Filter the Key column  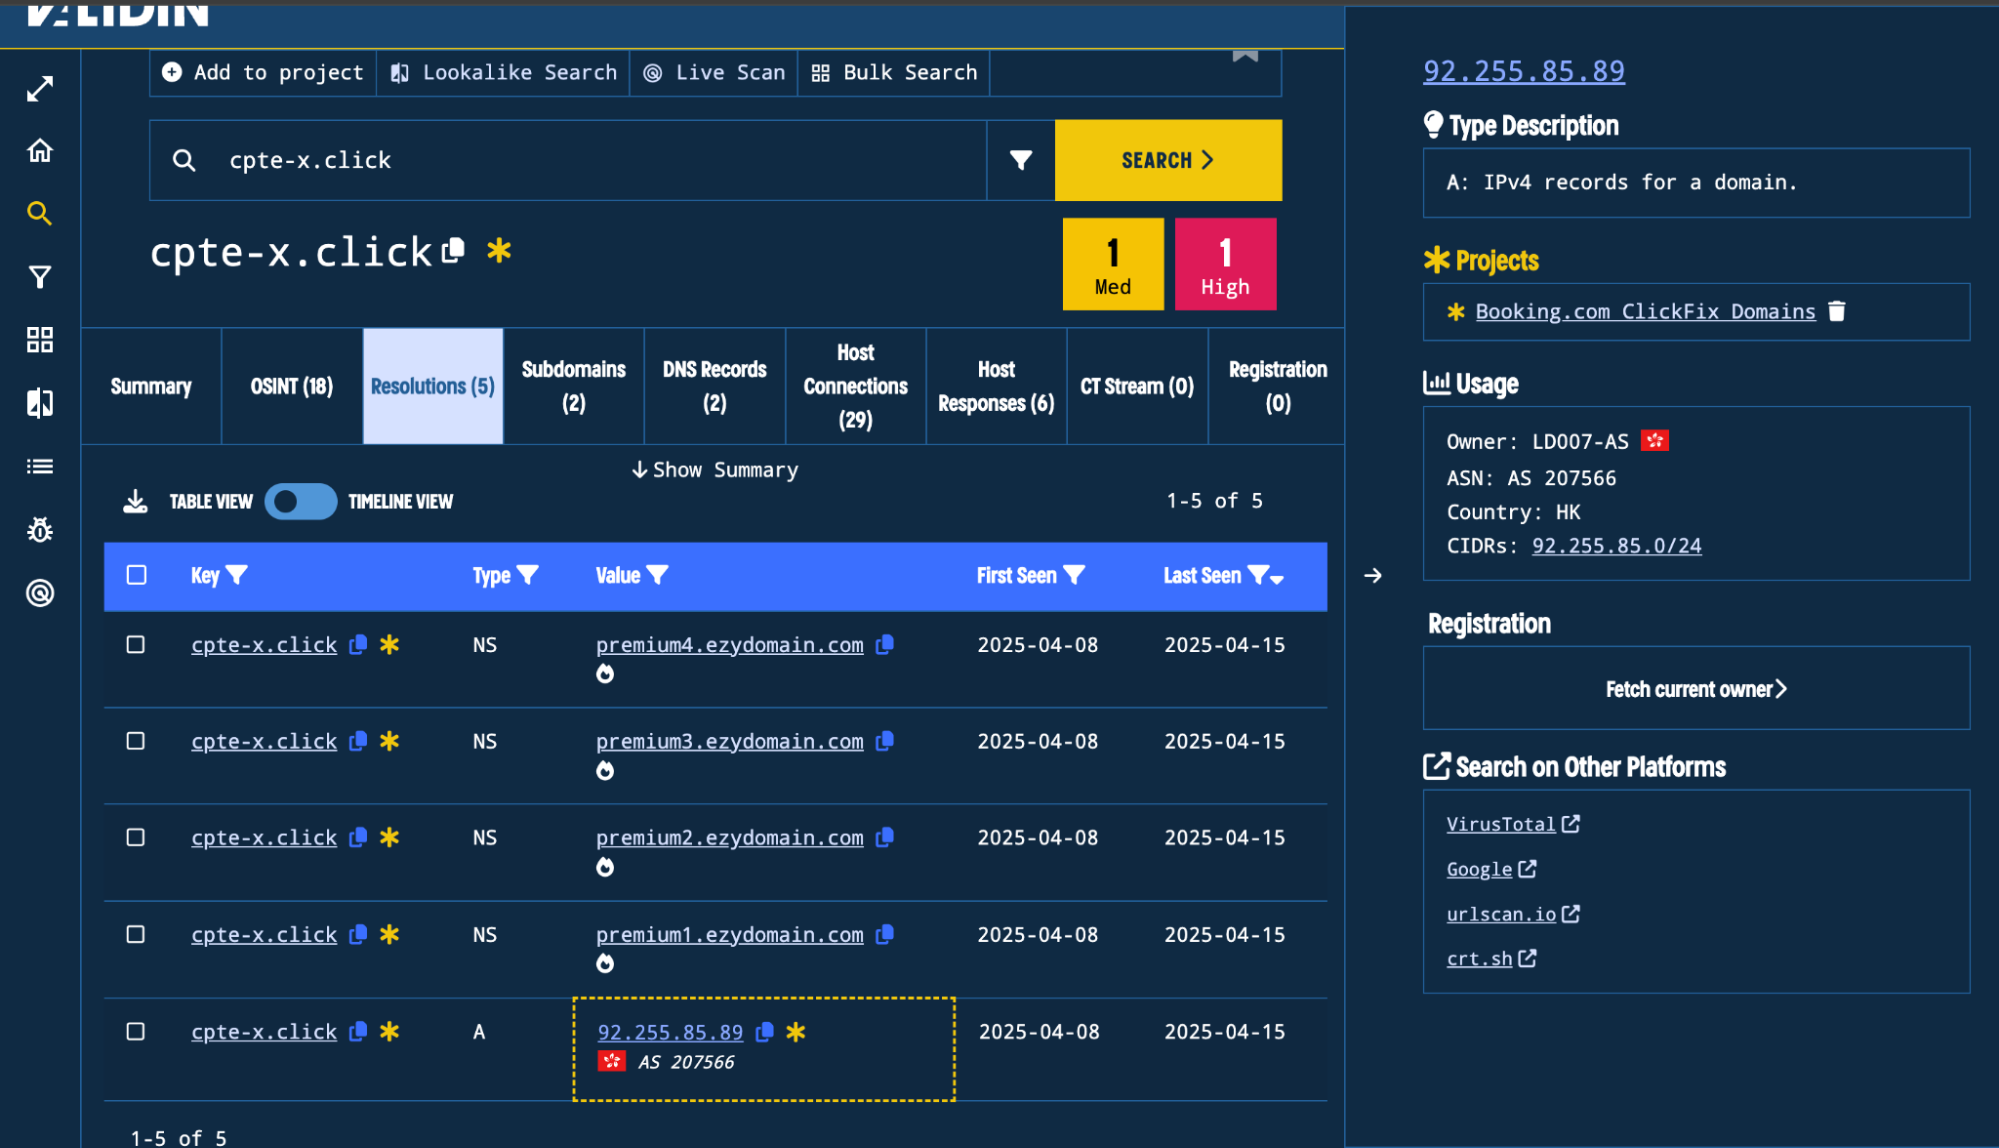237,575
